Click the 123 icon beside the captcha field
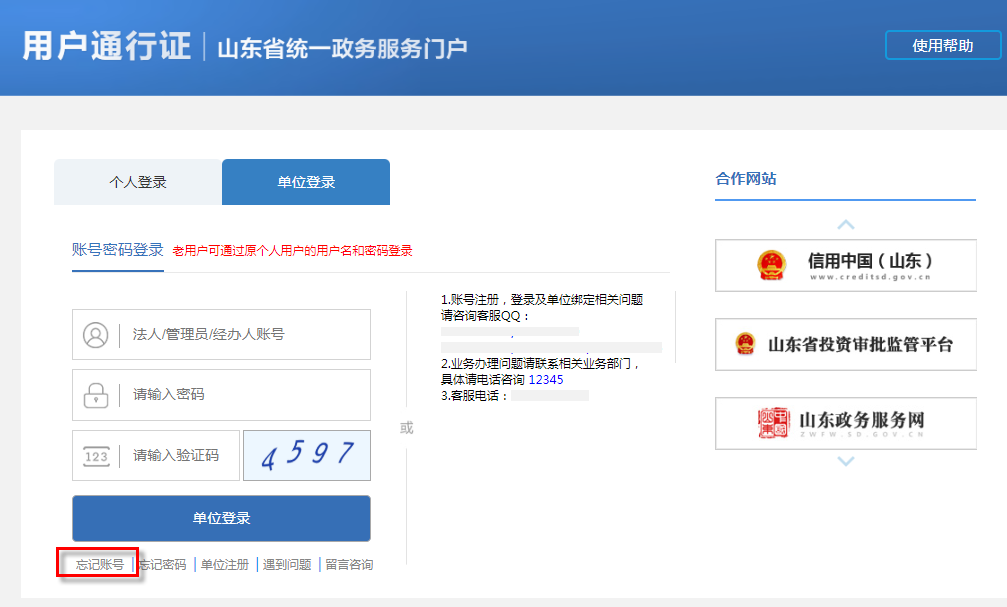This screenshot has width=1007, height=607. [94, 455]
